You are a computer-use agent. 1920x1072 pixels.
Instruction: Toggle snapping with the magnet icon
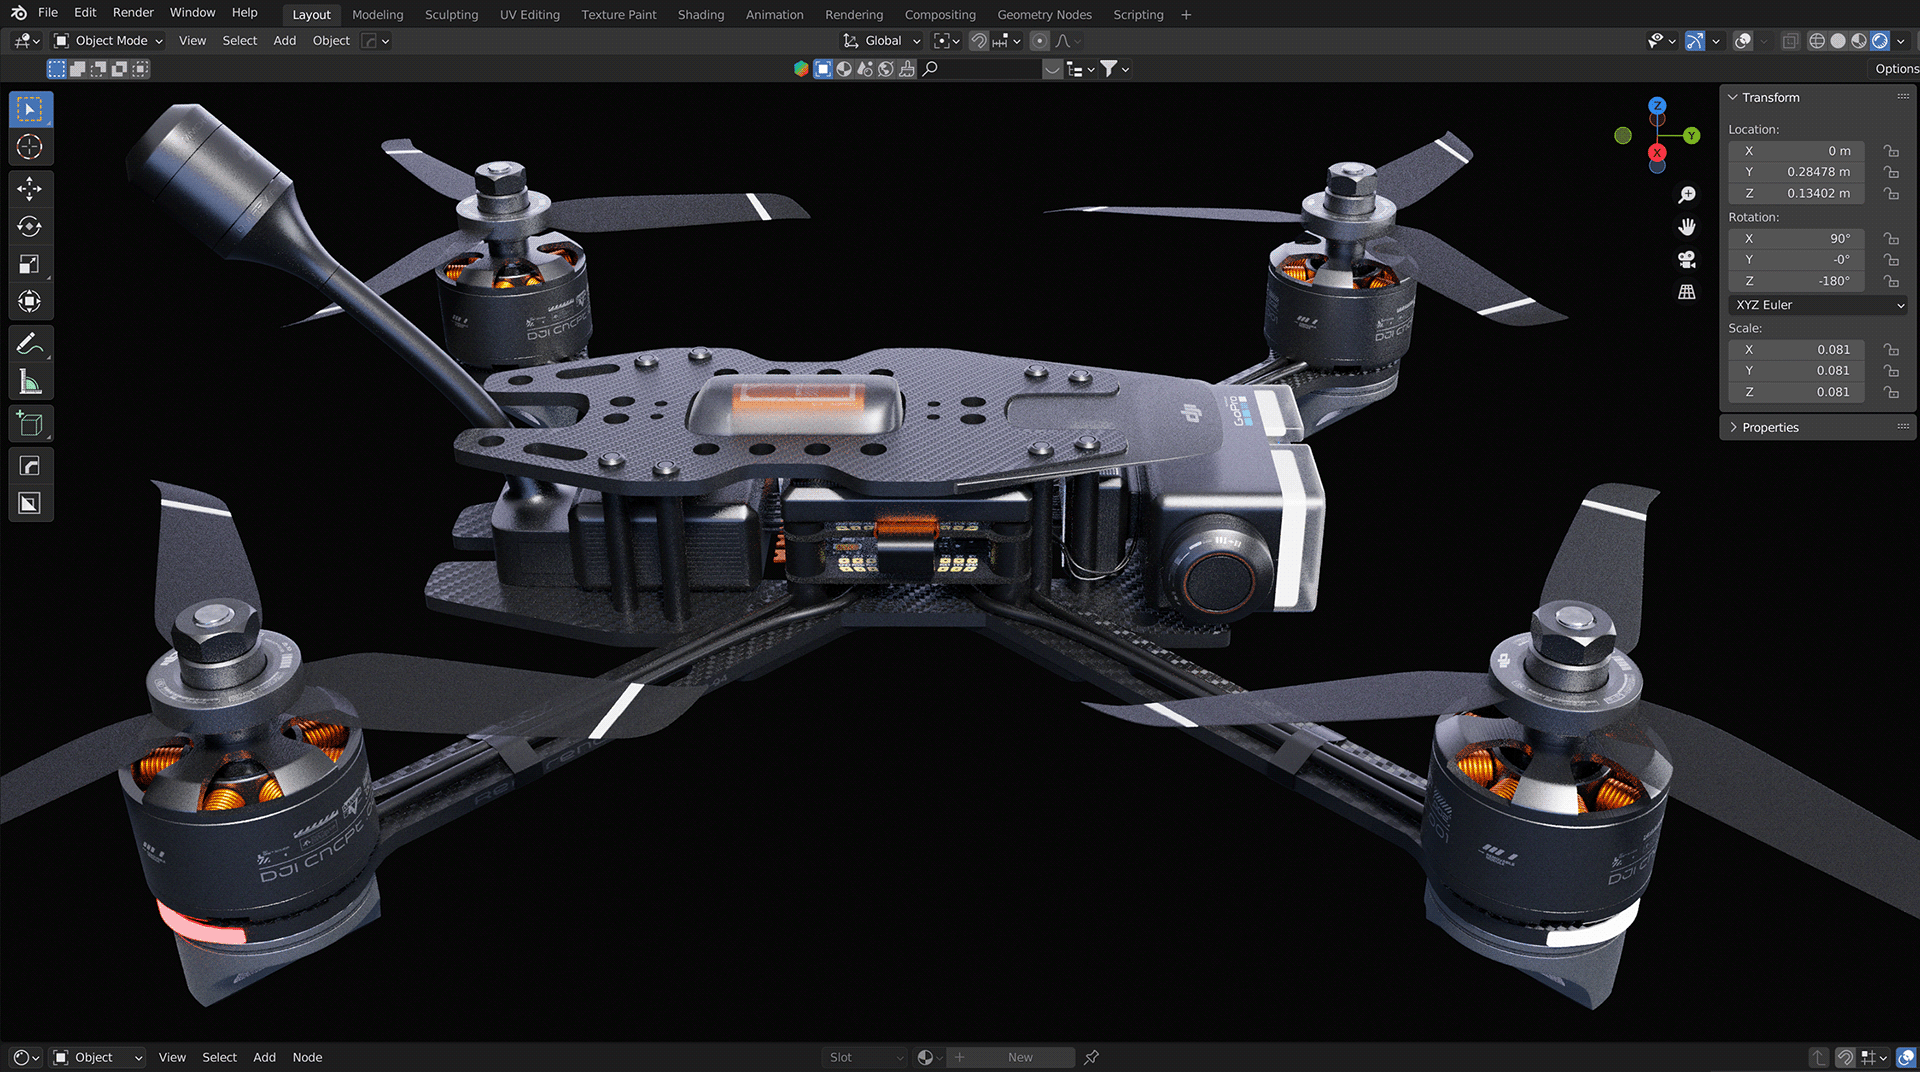[x=978, y=41]
